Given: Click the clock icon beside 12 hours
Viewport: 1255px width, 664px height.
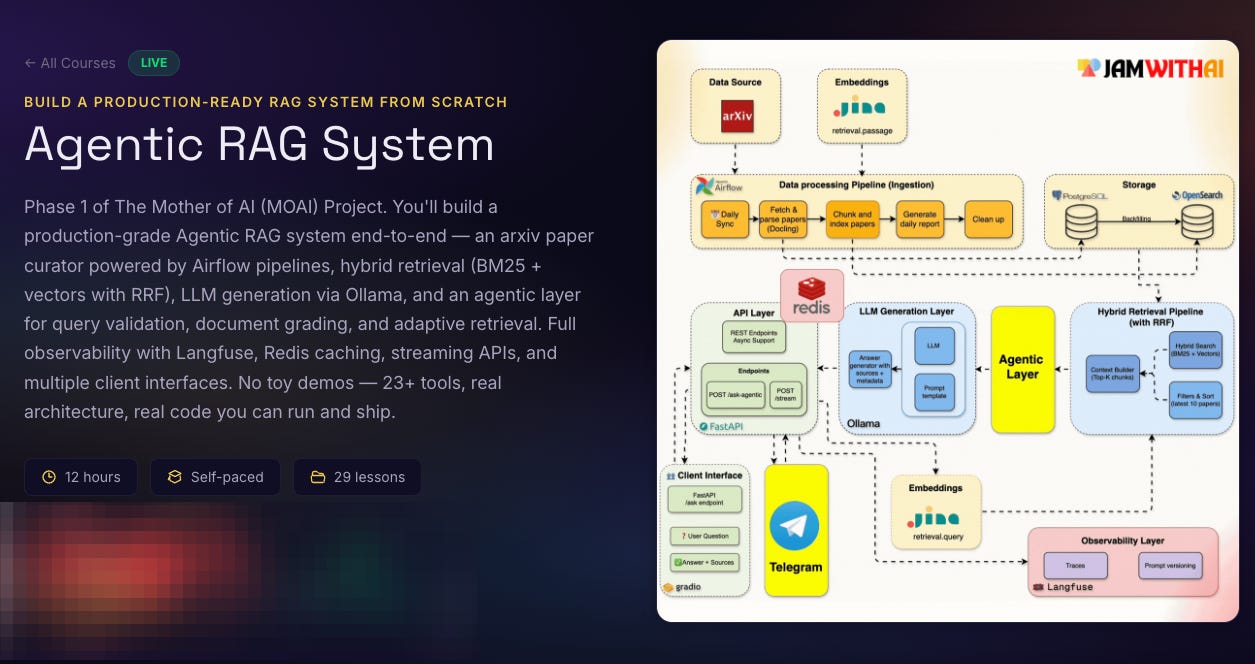Looking at the screenshot, I should tap(49, 477).
